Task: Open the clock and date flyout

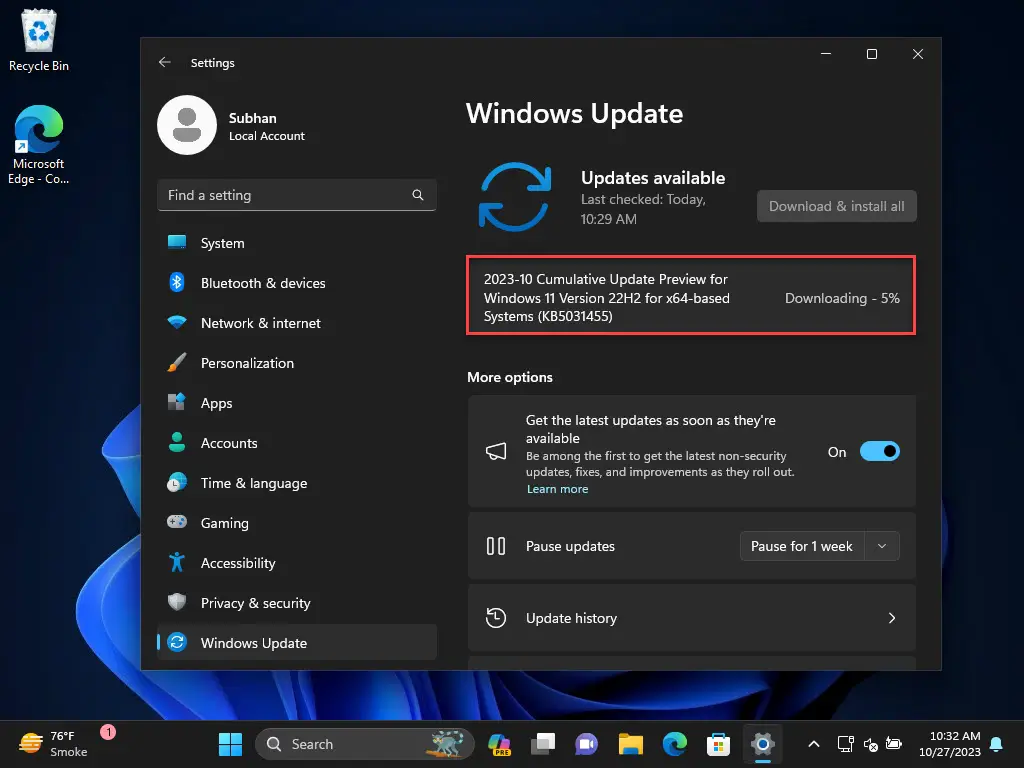Action: coord(950,744)
